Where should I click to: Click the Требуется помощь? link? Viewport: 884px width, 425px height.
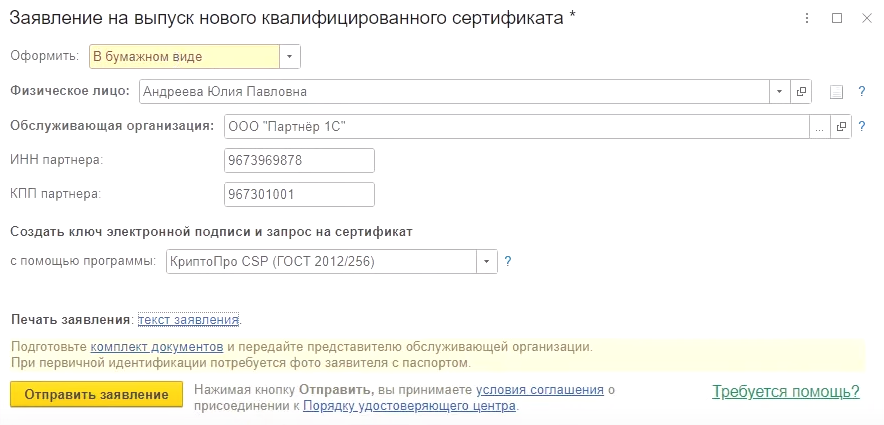(x=786, y=392)
